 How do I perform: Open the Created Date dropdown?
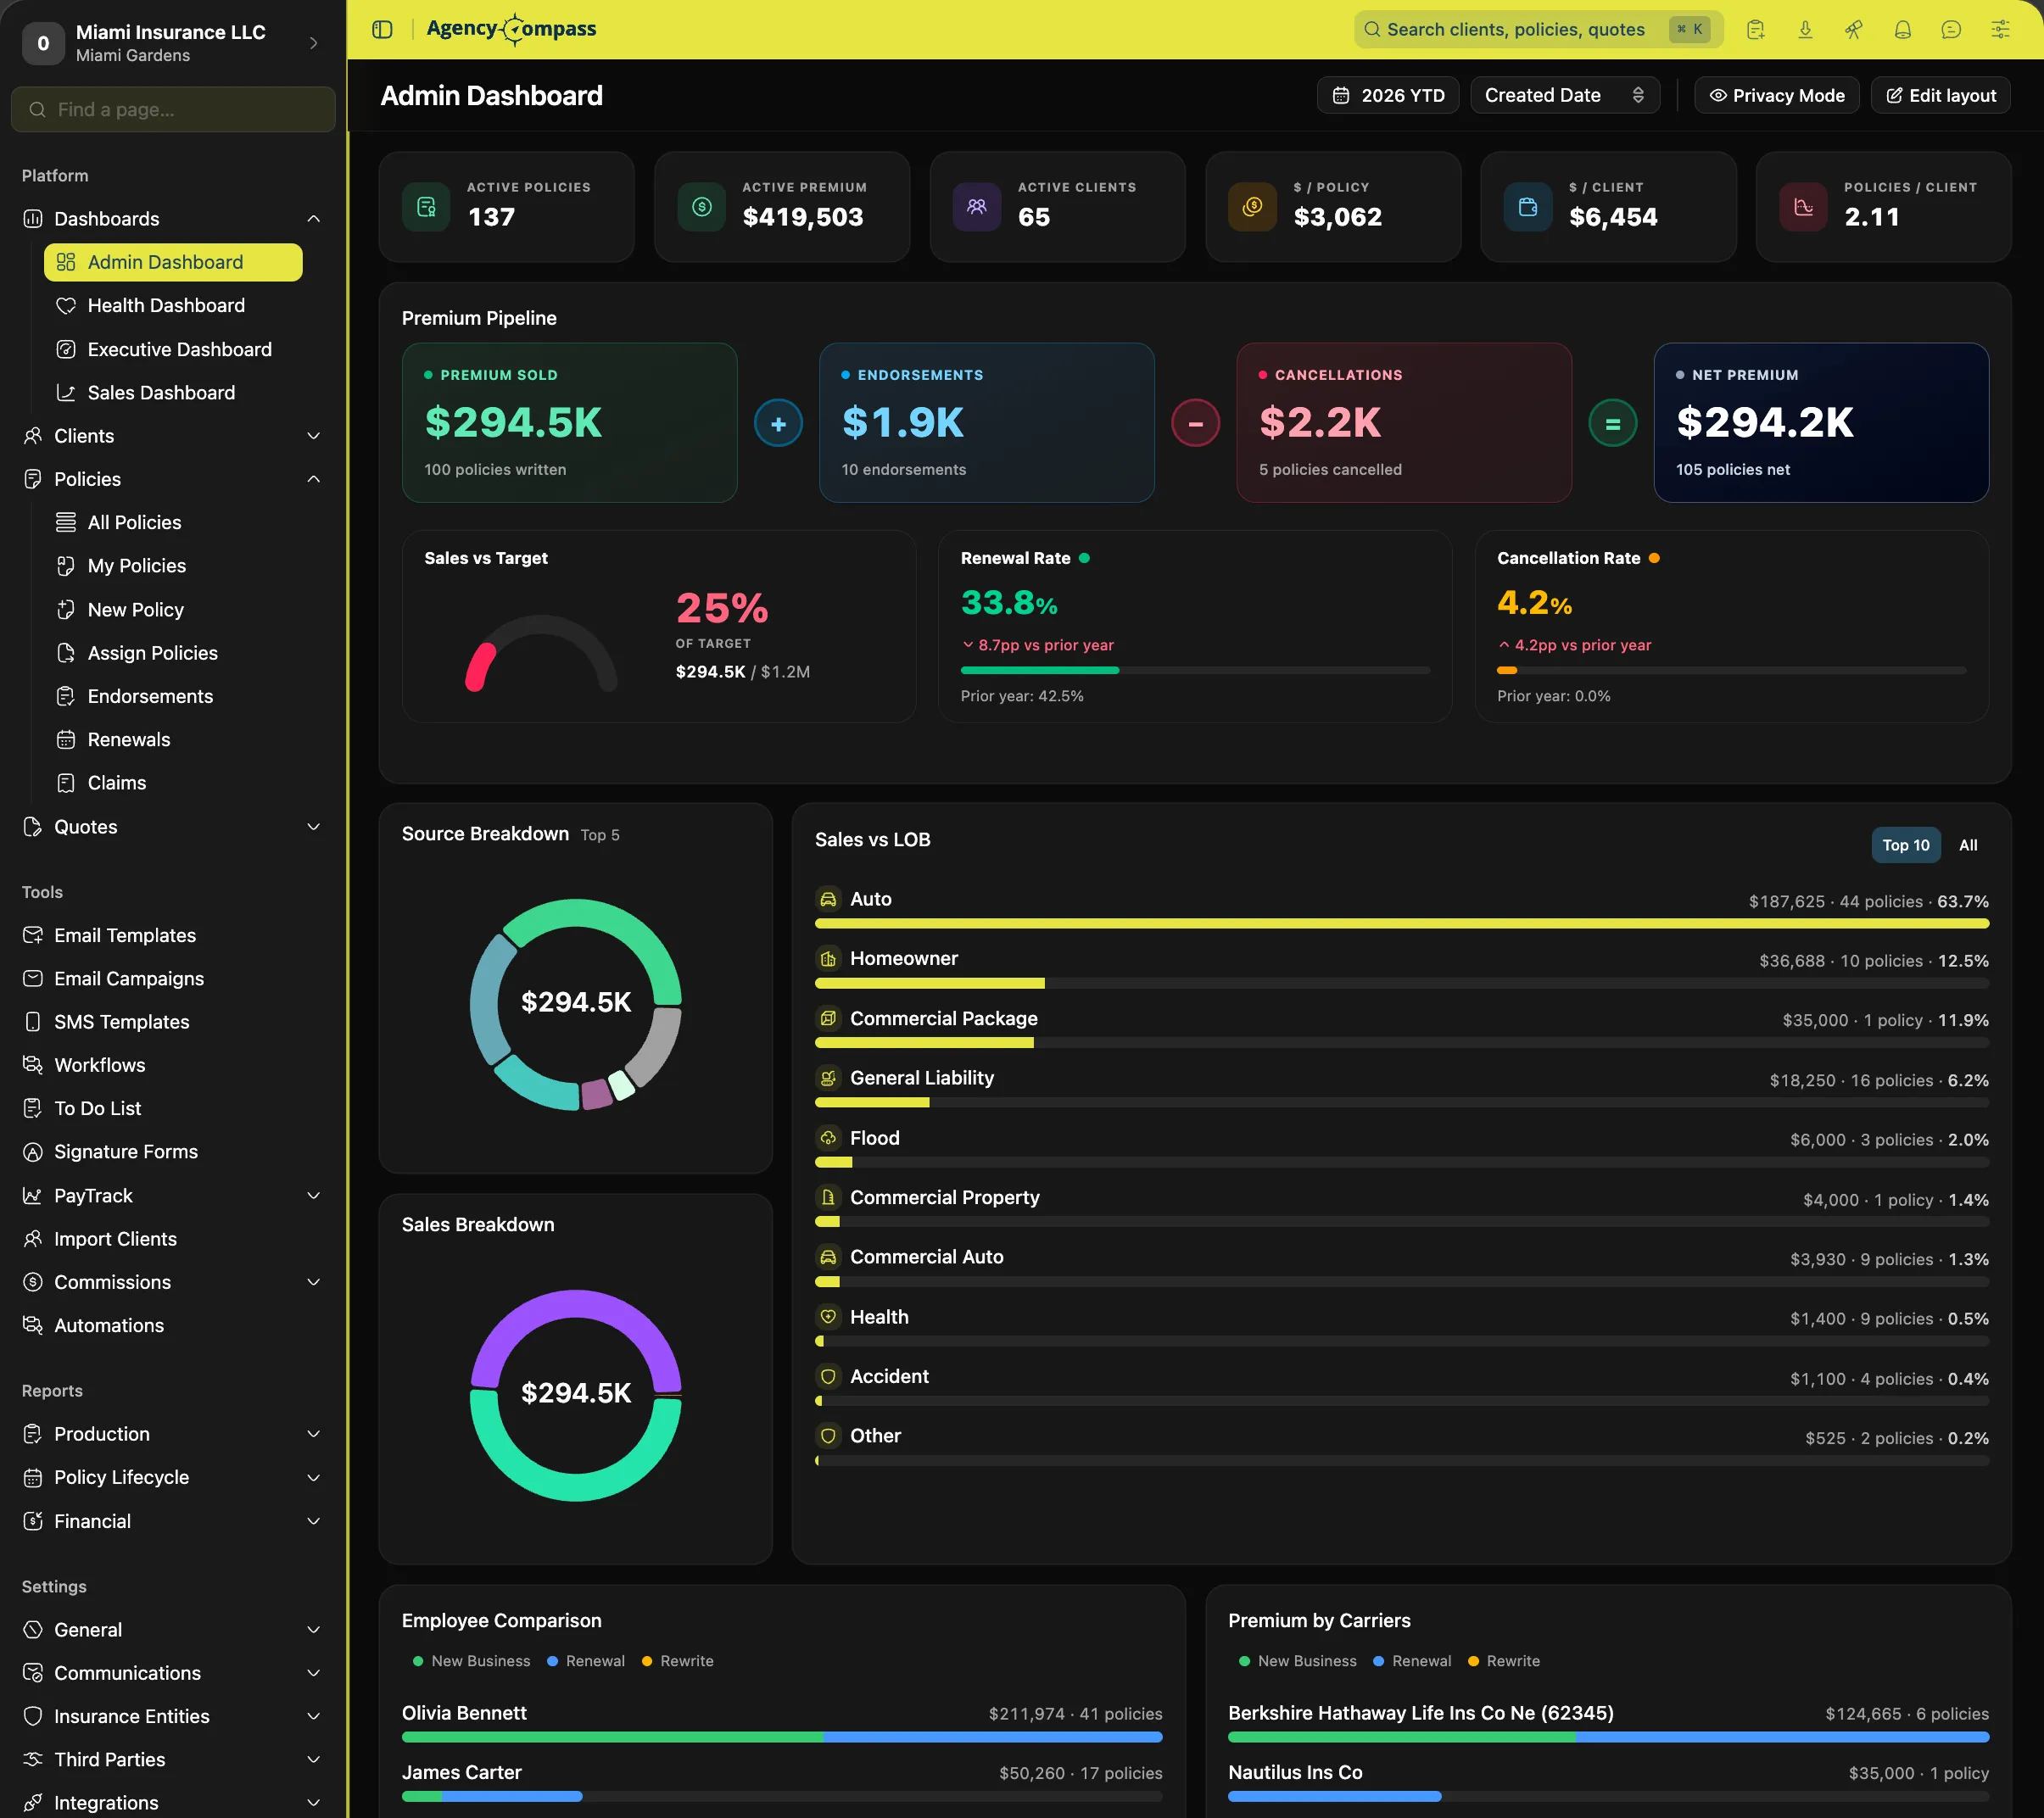1565,95
